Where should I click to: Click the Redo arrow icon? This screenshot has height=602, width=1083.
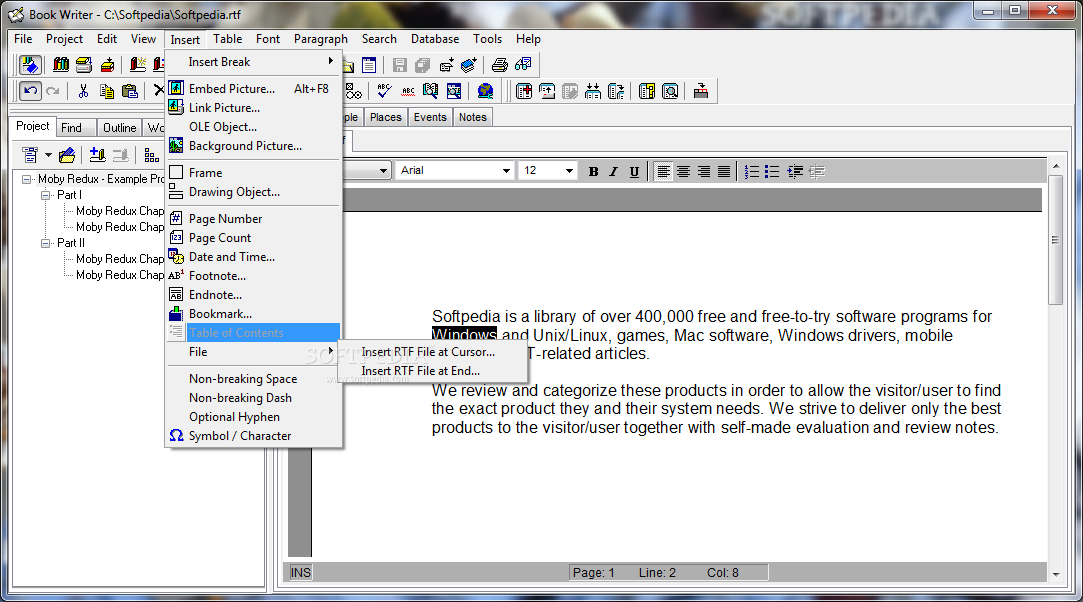tap(52, 91)
